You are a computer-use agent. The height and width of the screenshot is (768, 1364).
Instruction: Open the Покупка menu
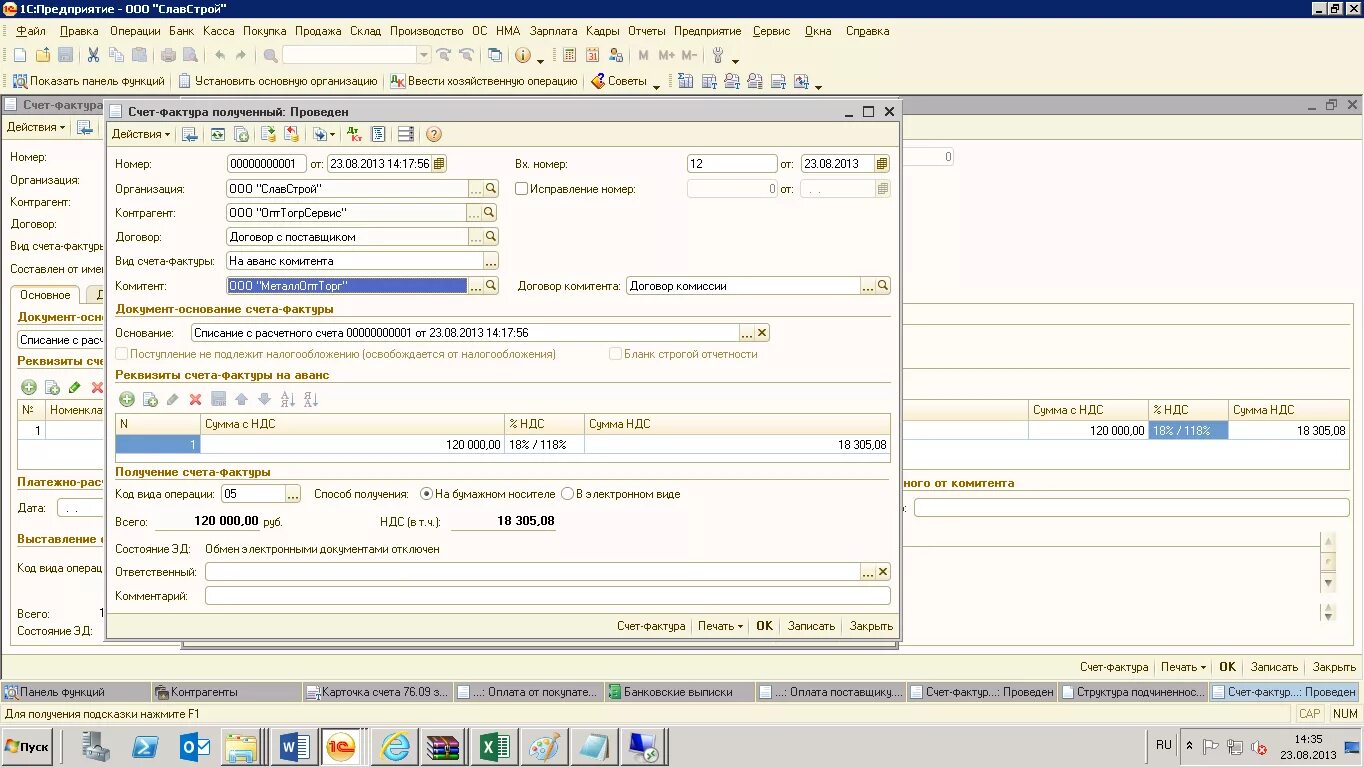point(264,31)
